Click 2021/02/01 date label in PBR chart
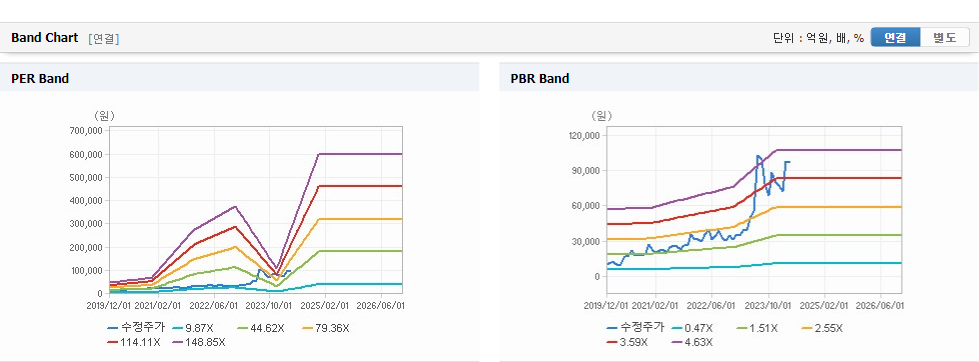 pyautogui.click(x=656, y=306)
